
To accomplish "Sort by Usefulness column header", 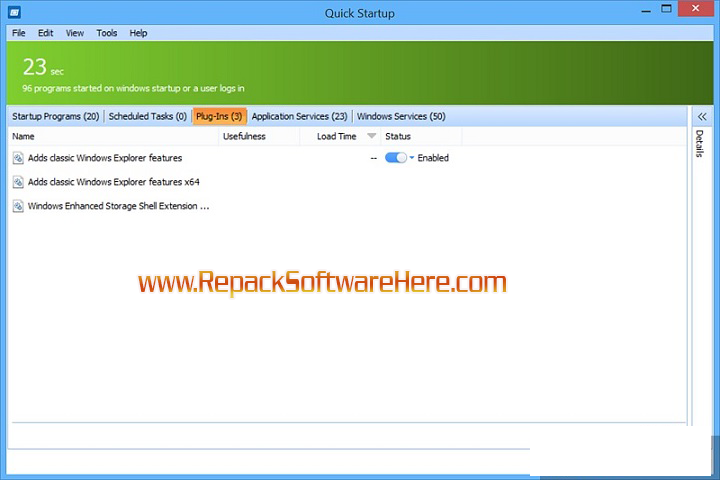I will (259, 136).
